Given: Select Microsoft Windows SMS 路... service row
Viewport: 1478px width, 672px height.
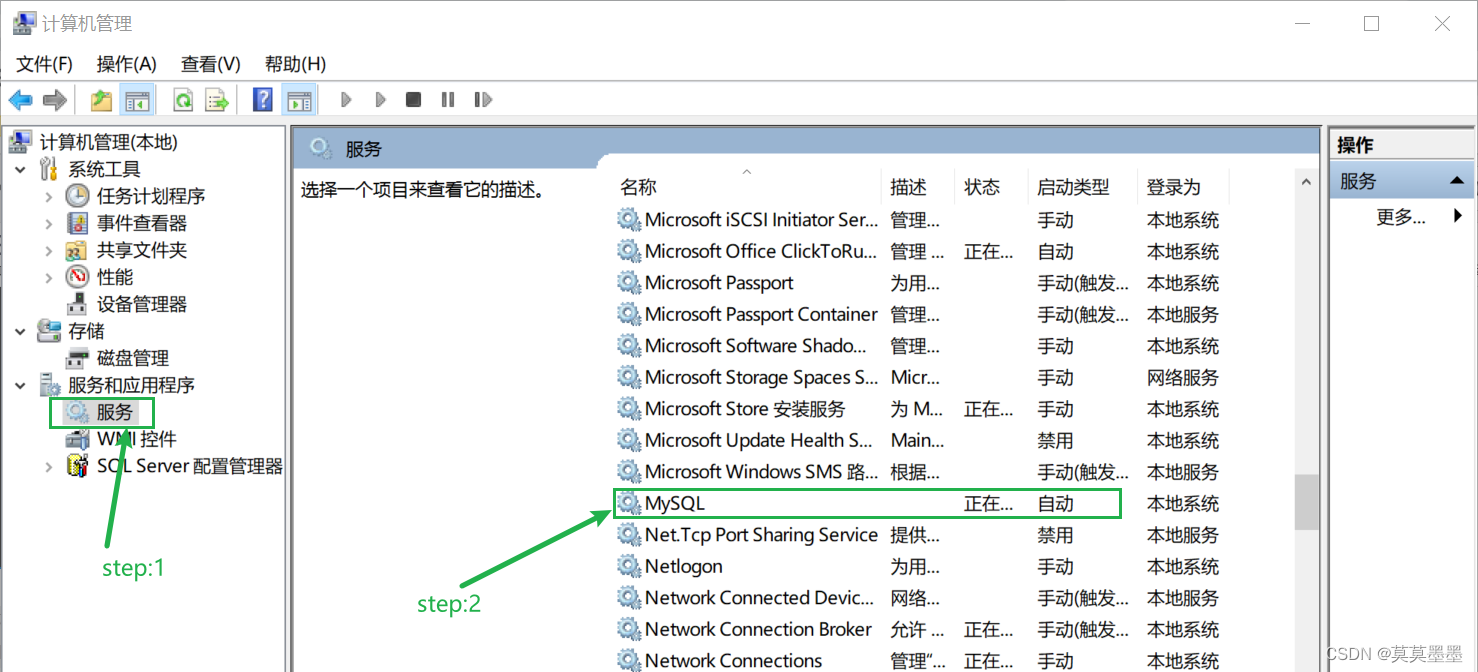Looking at the screenshot, I should 920,472.
